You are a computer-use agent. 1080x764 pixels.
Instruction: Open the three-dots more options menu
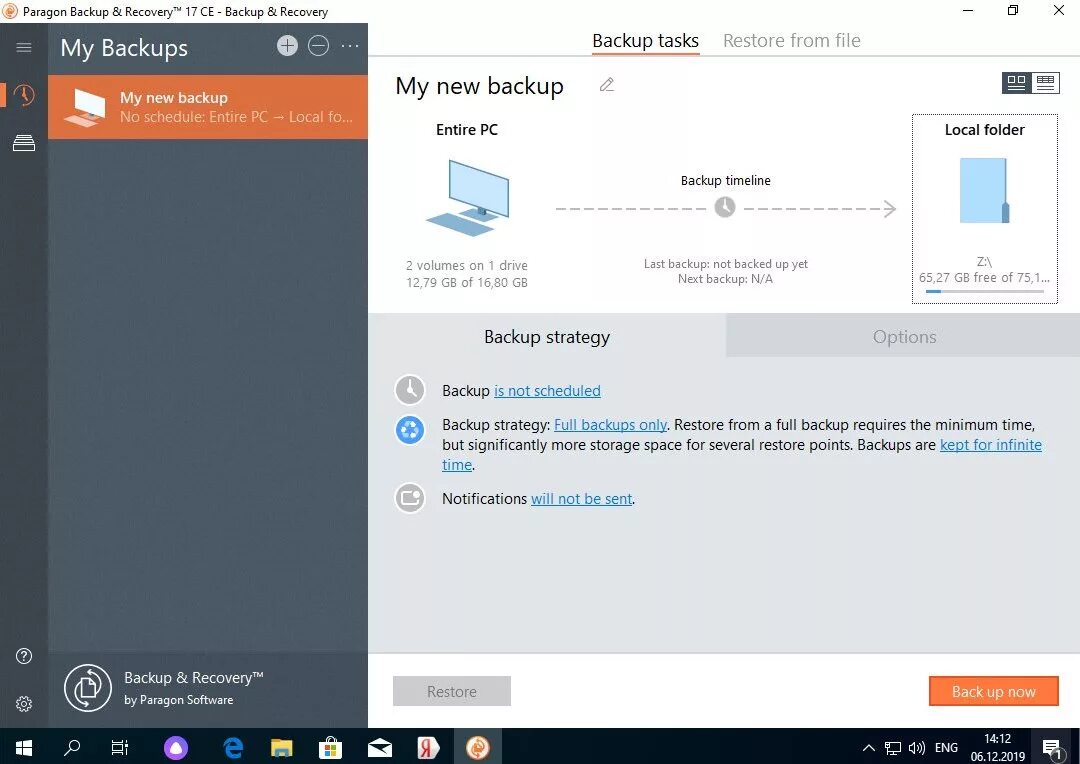click(350, 46)
